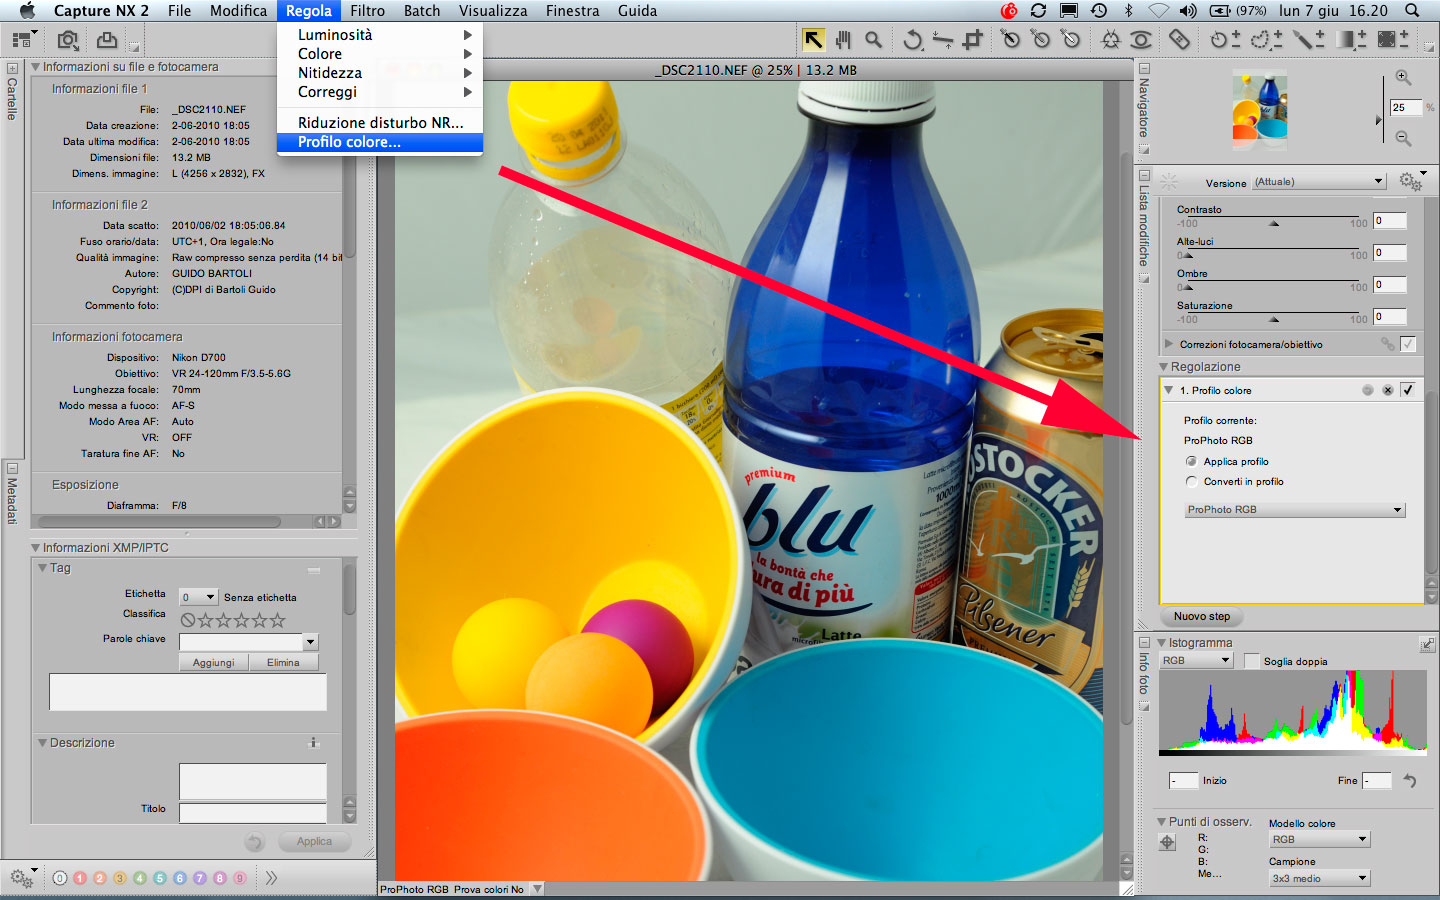Collapse the Regolazione section
Screen dimensions: 1440x900
(1164, 367)
